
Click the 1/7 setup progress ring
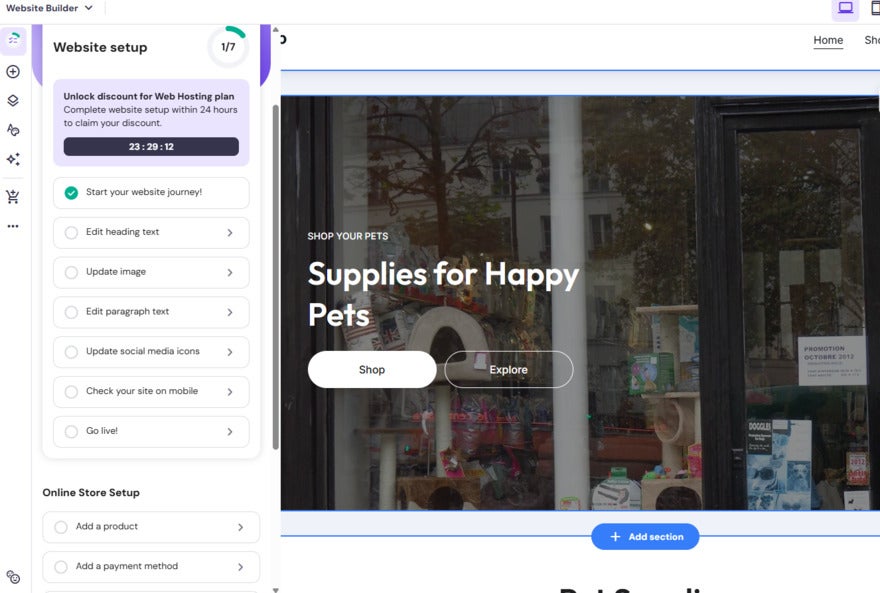pyautogui.click(x=228, y=47)
